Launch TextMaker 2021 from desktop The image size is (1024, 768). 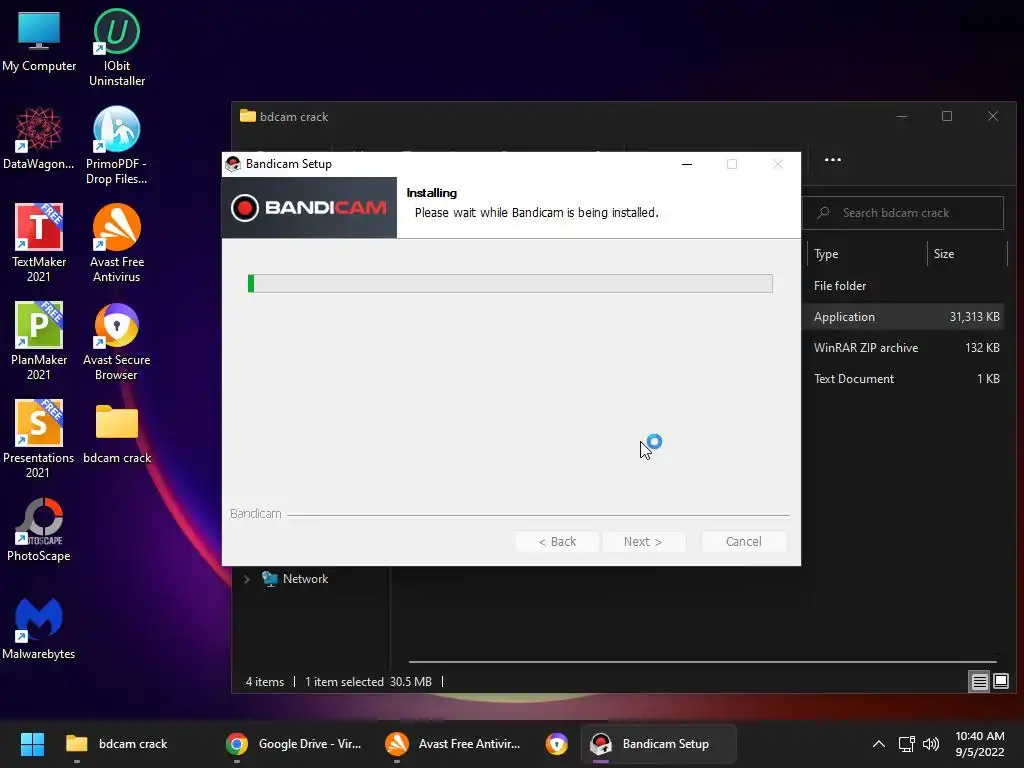coord(39,243)
